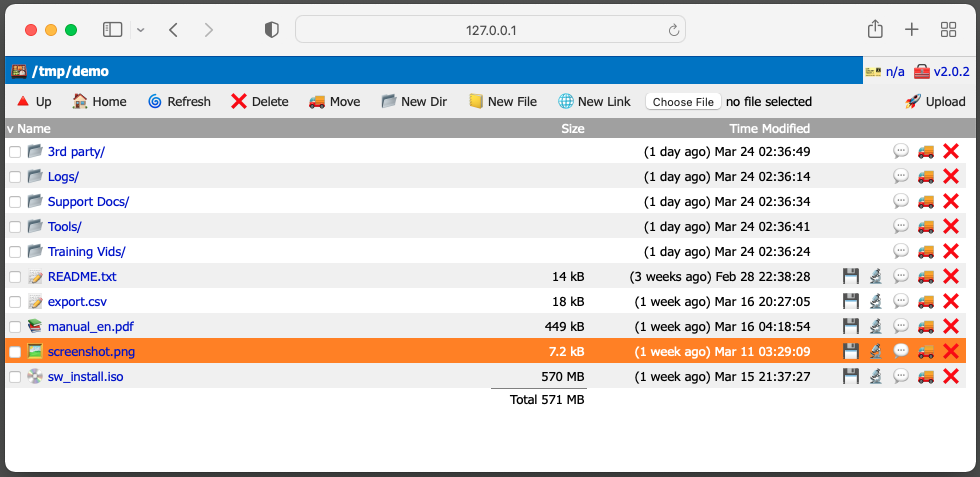Image resolution: width=980 pixels, height=477 pixels.
Task: Open manual_en.pdf file link
Action: (91, 326)
